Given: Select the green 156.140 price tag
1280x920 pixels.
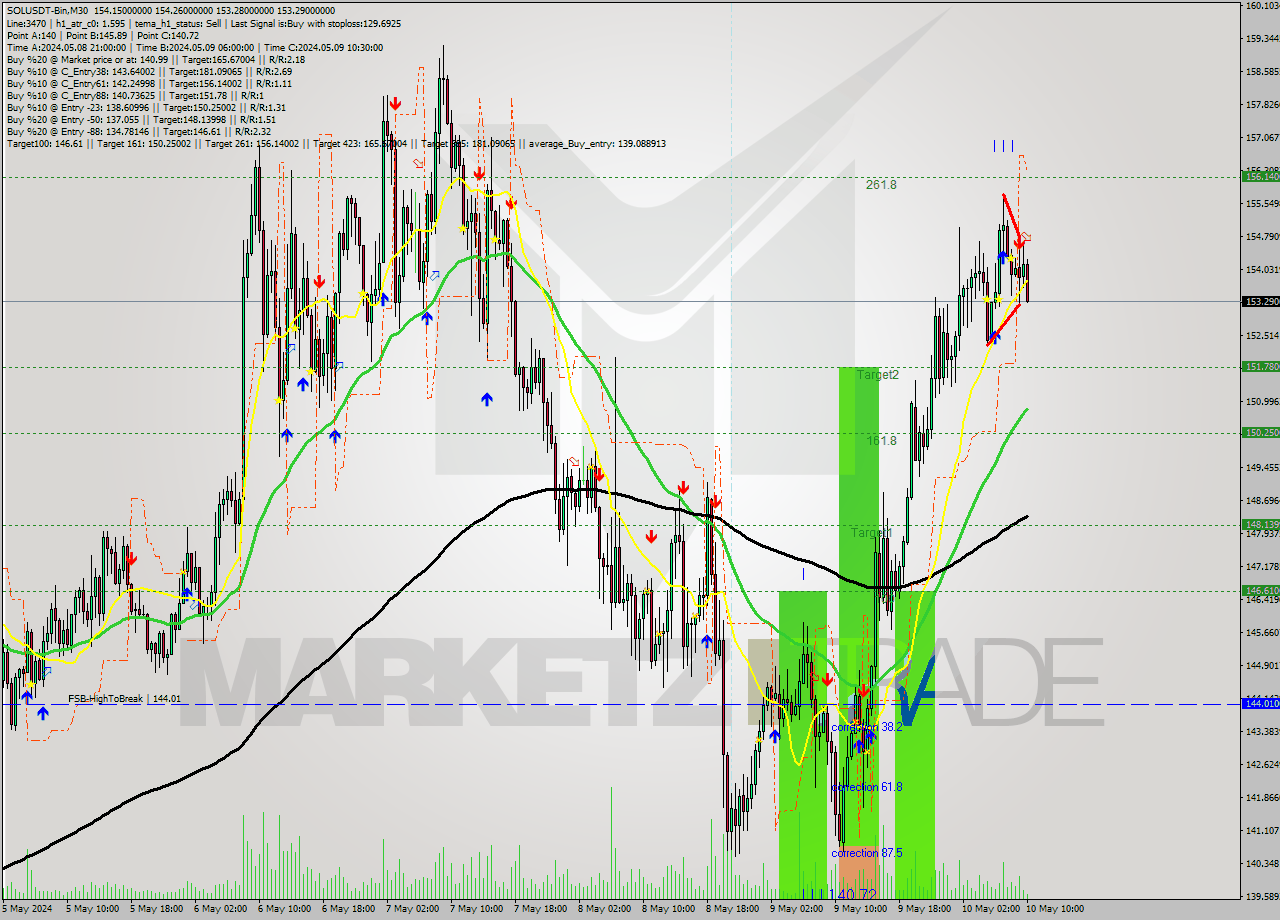Looking at the screenshot, I should [x=1260, y=176].
